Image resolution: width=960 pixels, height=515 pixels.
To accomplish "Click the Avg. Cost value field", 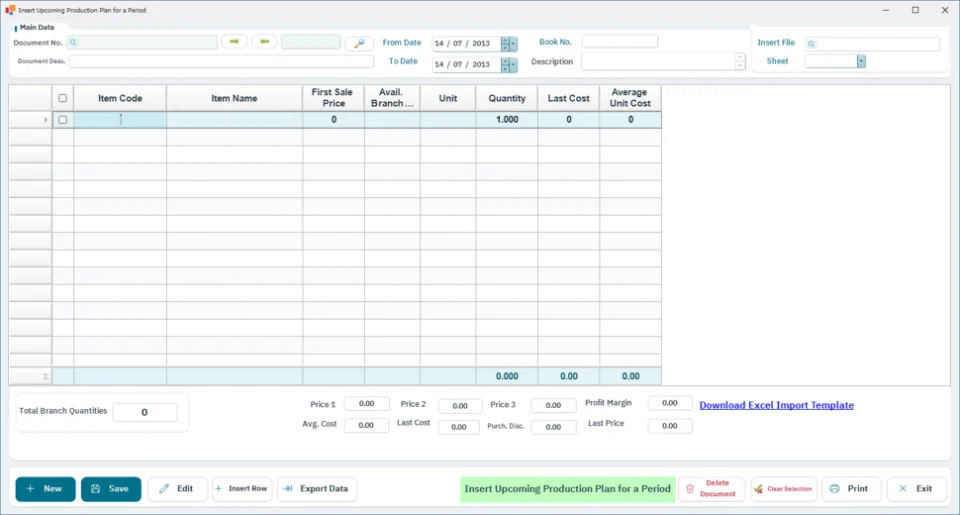I will (366, 425).
